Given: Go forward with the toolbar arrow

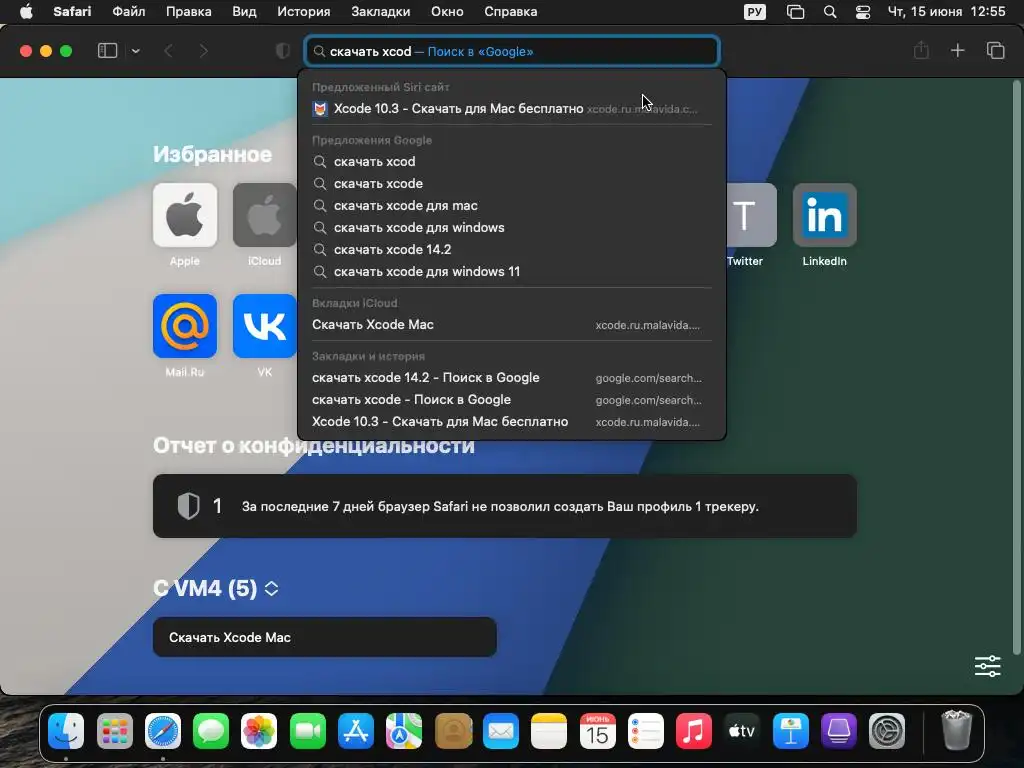Looking at the screenshot, I should coord(203,51).
